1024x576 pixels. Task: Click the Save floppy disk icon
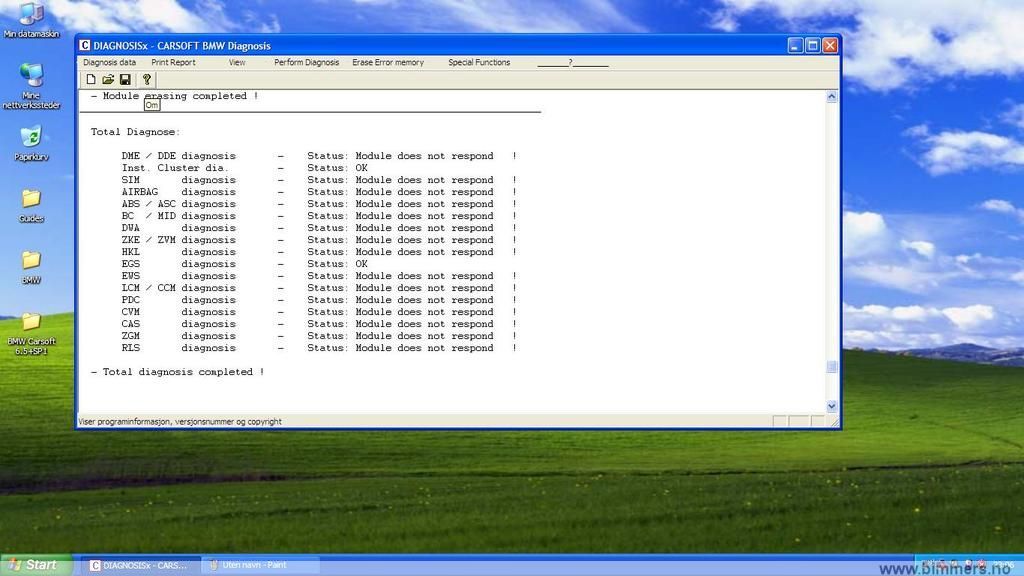coord(125,80)
